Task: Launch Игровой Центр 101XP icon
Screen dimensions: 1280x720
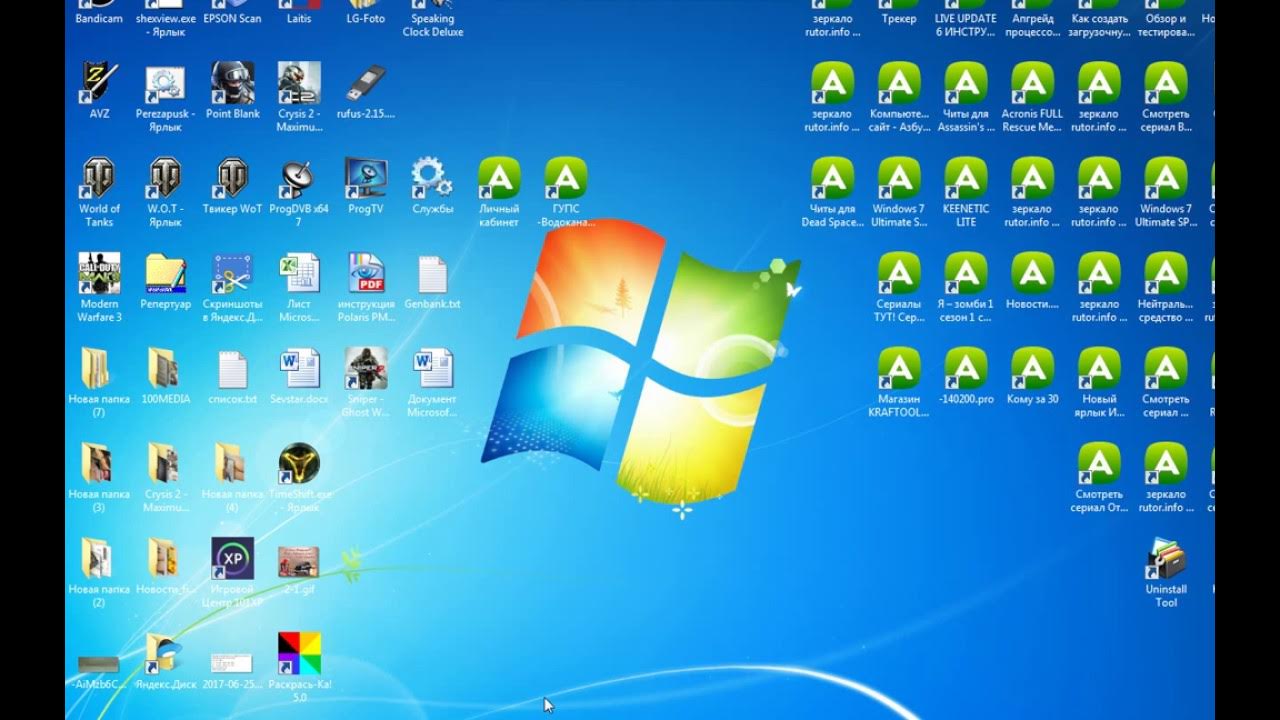Action: point(232,558)
